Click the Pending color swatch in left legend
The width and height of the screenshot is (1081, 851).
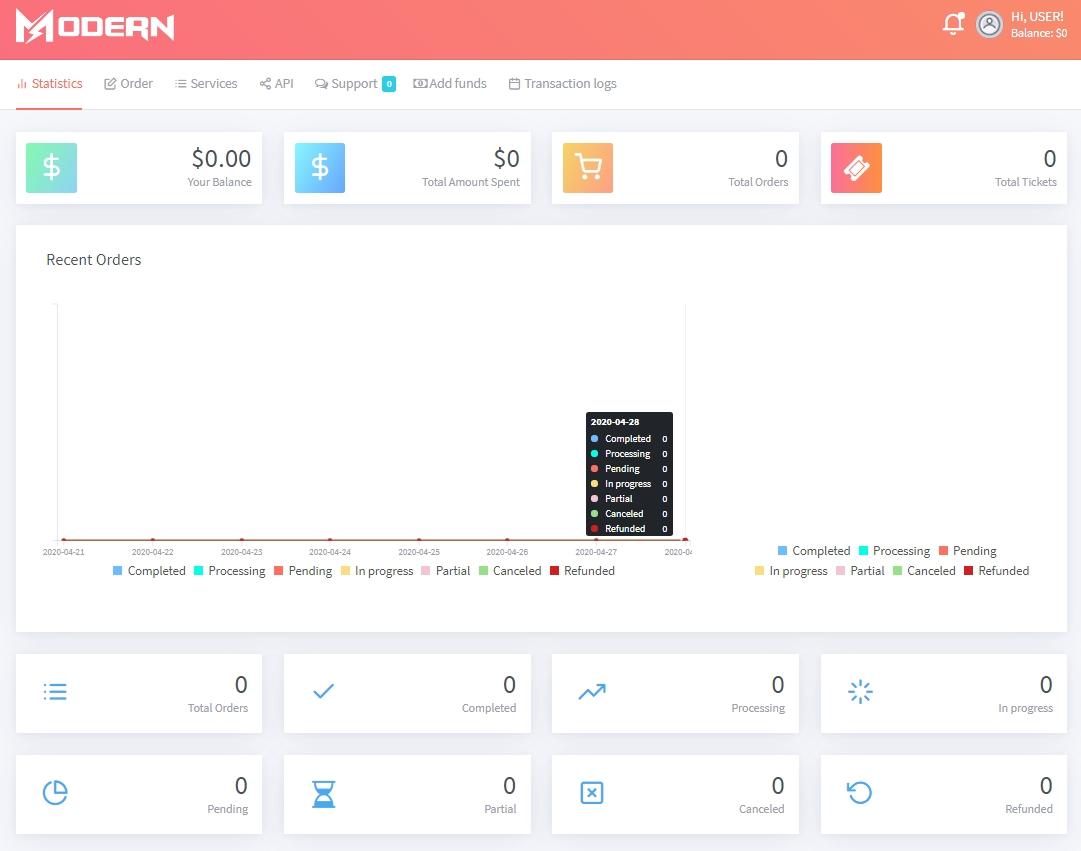tap(279, 571)
